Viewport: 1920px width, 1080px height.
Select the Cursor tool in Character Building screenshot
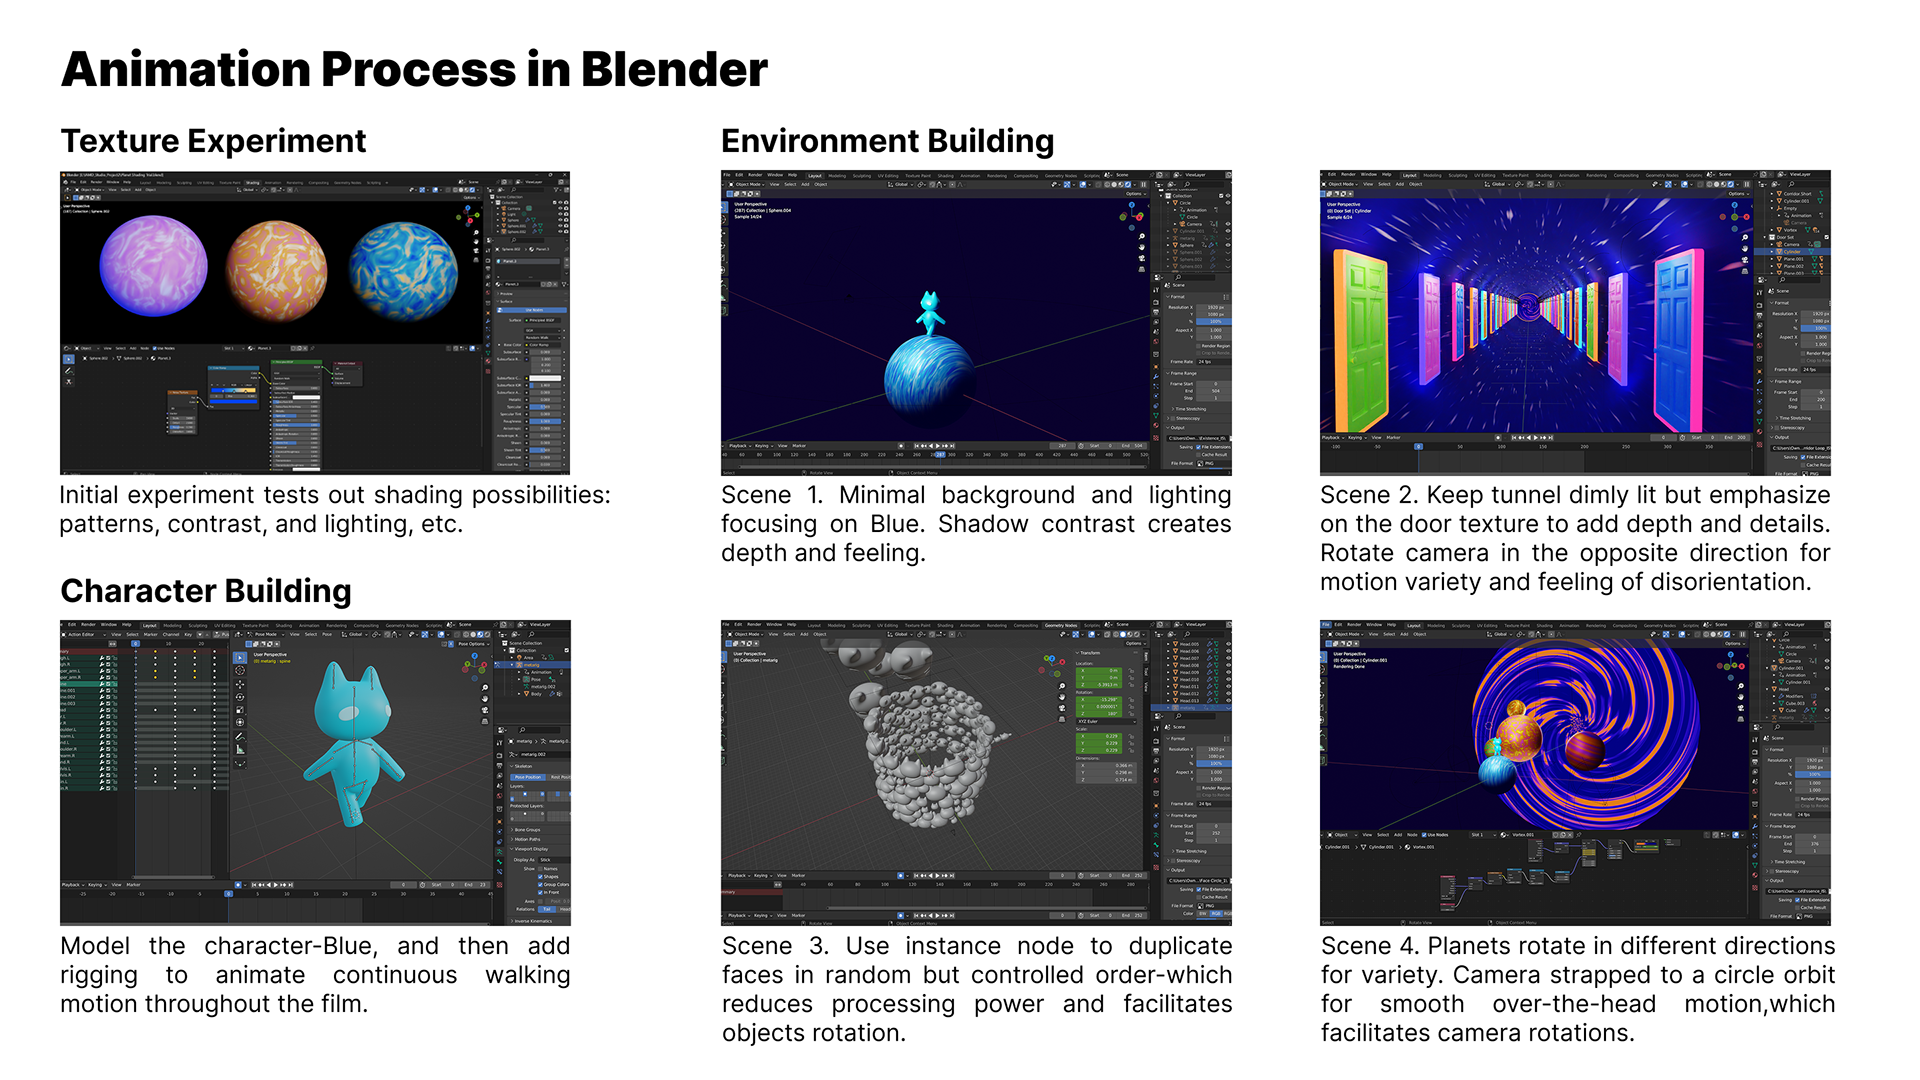[x=240, y=670]
